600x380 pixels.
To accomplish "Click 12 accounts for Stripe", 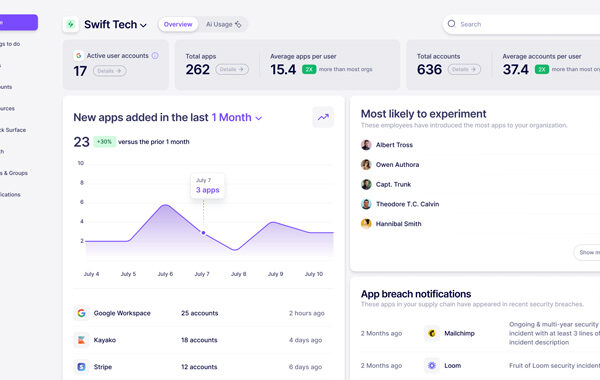I will pyautogui.click(x=199, y=367).
